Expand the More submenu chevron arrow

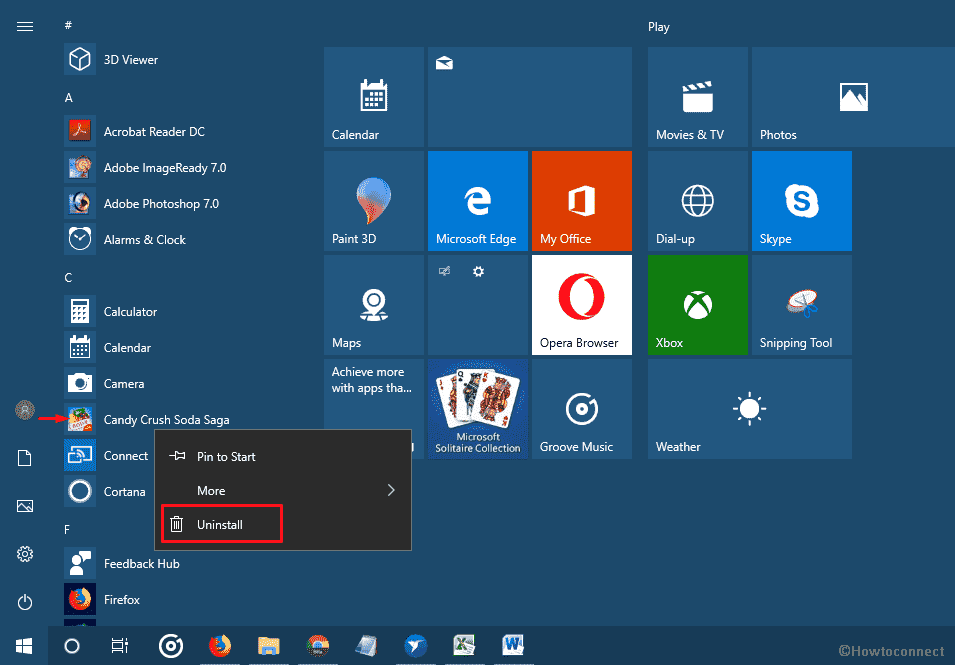(391, 490)
